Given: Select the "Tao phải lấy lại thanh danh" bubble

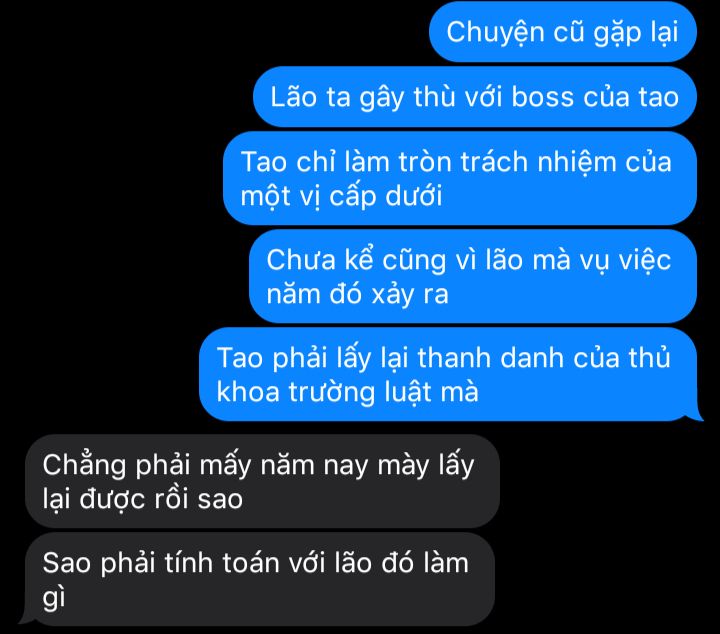Looking at the screenshot, I should (448, 374).
